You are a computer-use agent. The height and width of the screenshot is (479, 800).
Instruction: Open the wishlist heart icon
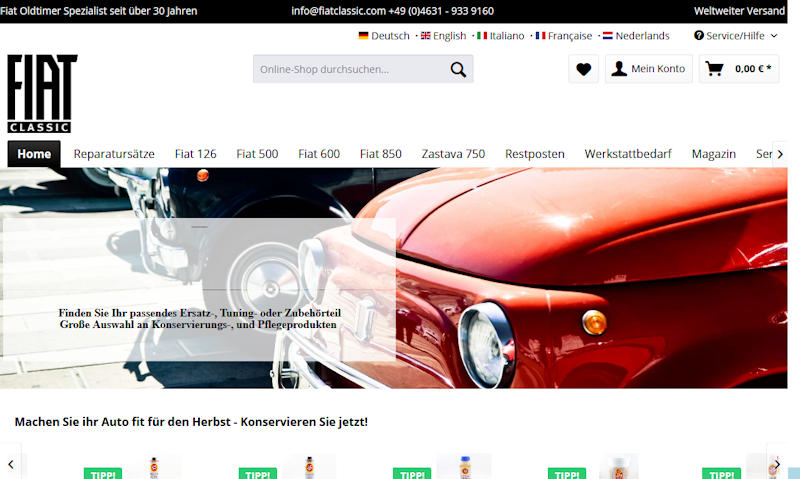coord(584,69)
